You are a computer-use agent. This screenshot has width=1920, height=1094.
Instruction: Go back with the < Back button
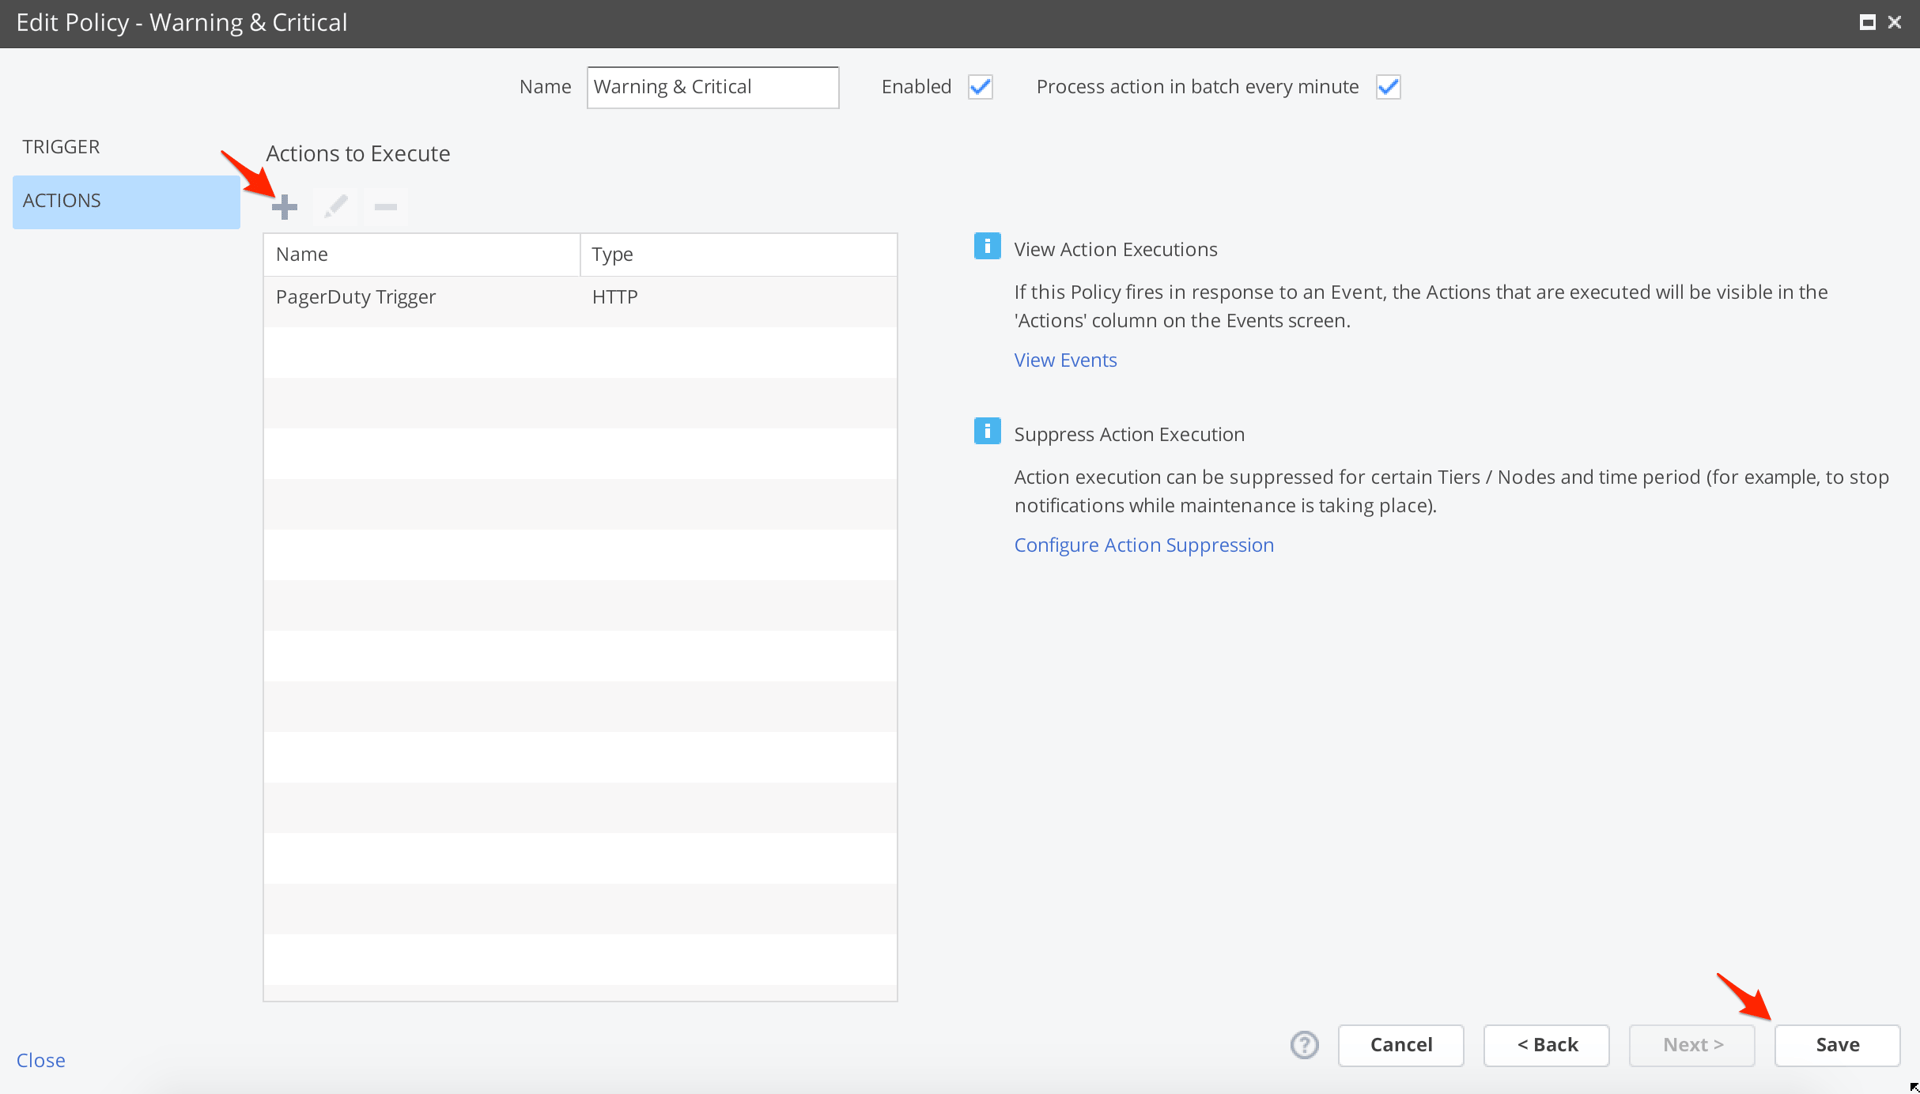[1546, 1045]
